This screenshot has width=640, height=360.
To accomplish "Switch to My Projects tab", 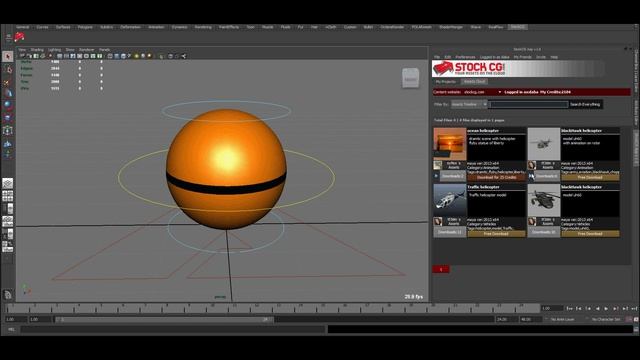I will (446, 82).
